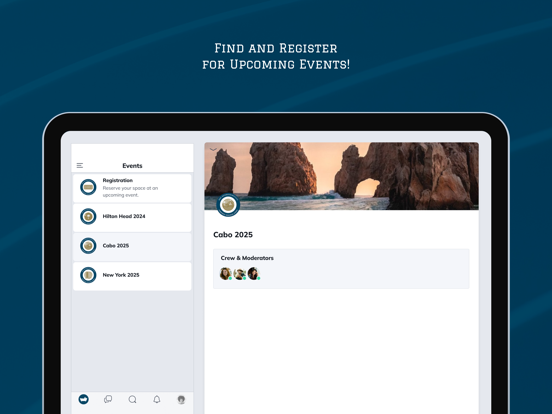Open second crew member avatar
Image resolution: width=552 pixels, height=414 pixels.
click(x=239, y=274)
